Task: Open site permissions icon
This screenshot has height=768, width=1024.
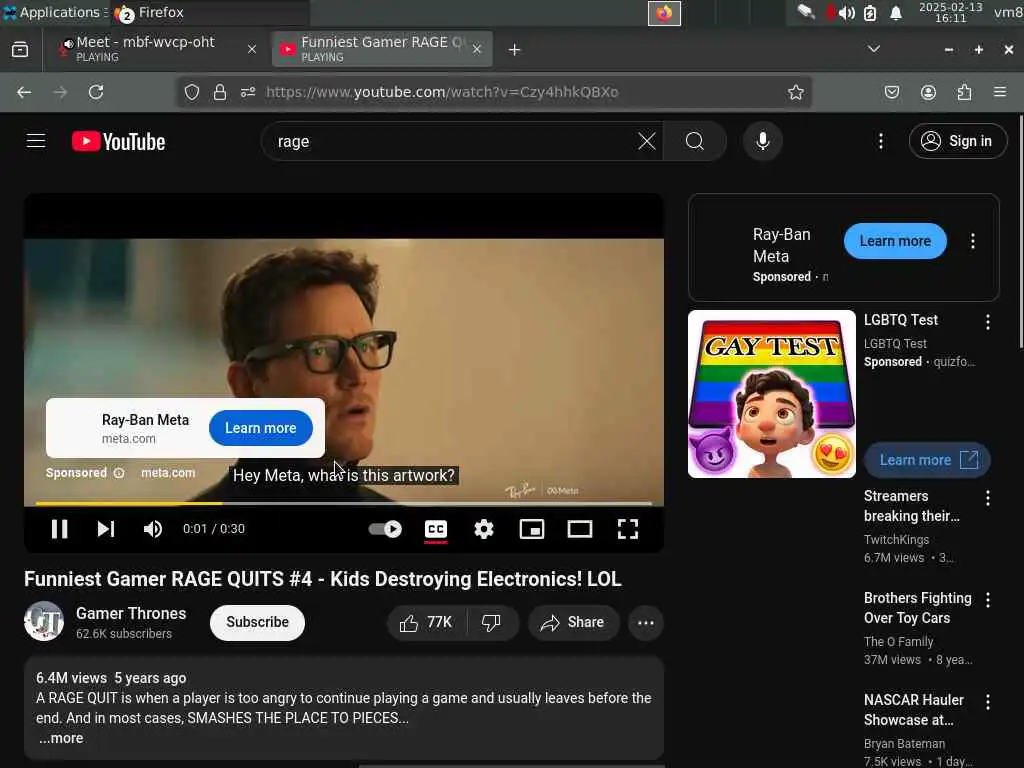Action: (x=248, y=92)
